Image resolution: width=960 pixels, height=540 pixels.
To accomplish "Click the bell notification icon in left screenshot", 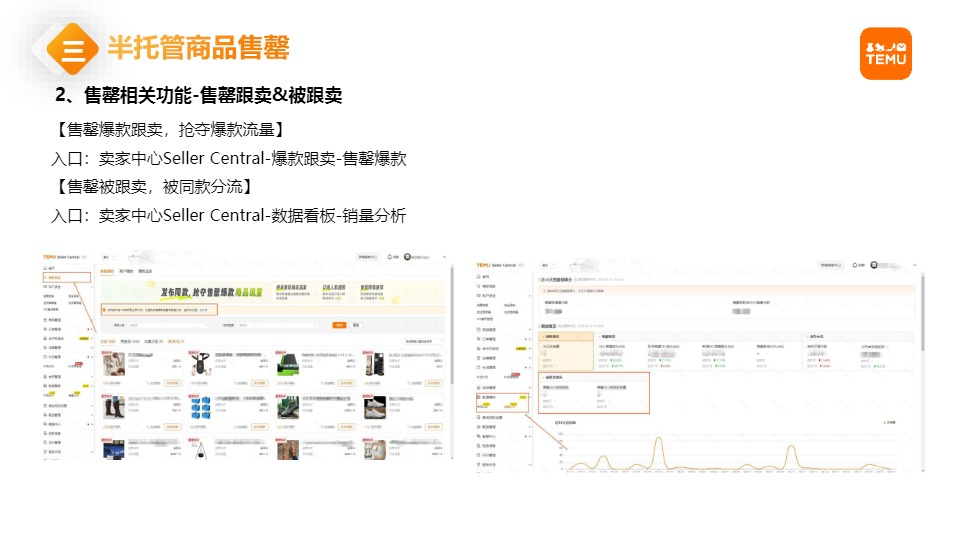I will tap(392, 257).
